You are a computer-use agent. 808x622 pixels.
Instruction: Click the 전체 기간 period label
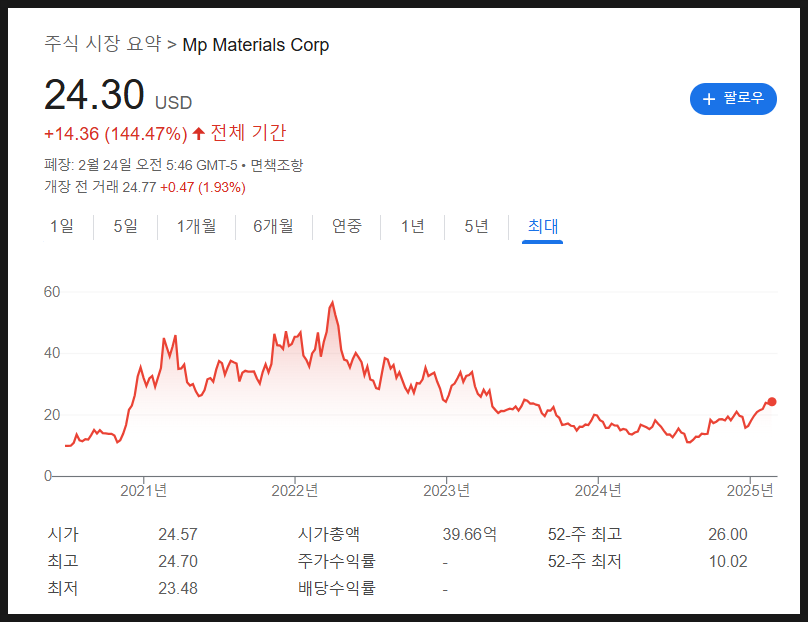click(x=248, y=133)
